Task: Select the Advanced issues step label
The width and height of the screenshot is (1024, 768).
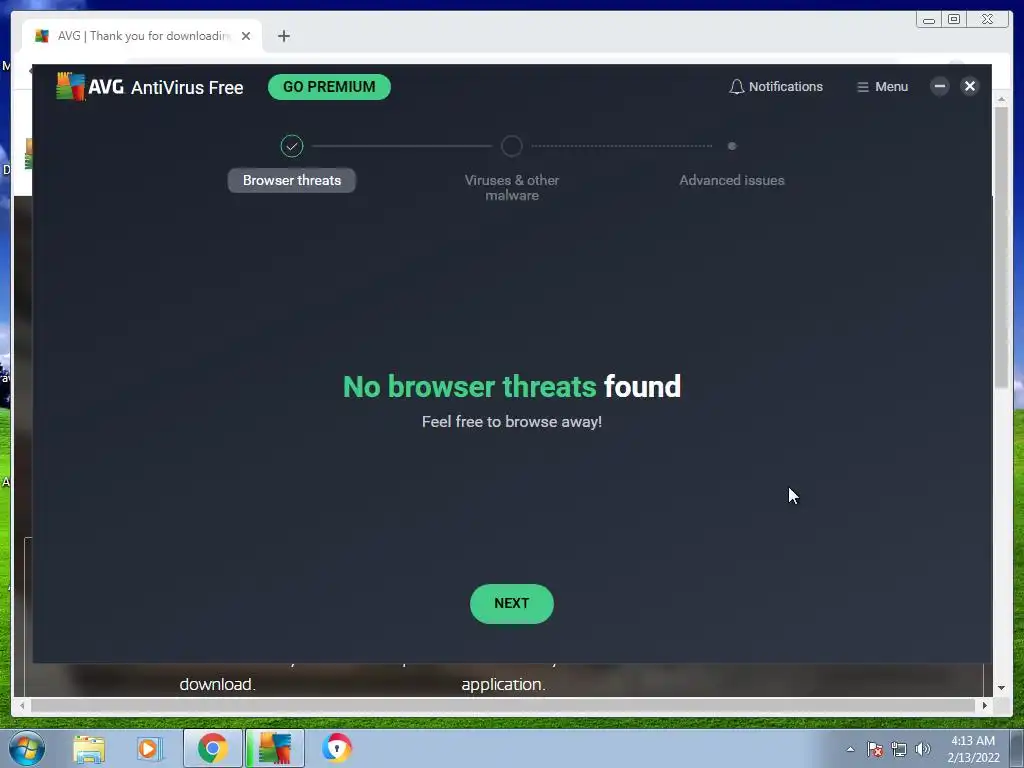Action: (731, 180)
